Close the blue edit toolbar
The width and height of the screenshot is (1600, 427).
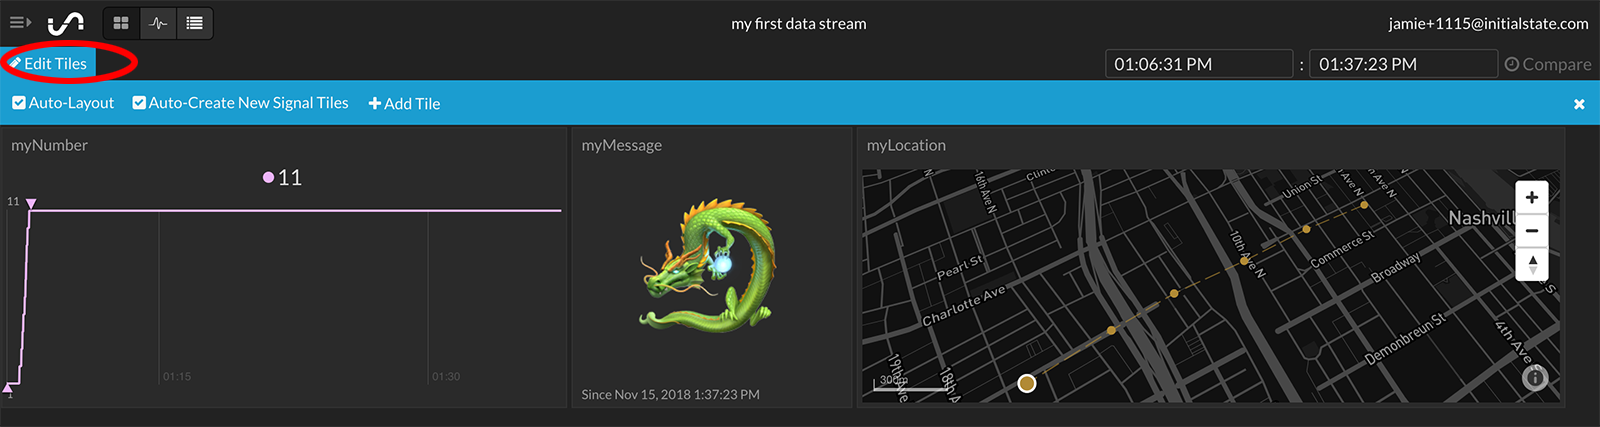coord(1579,104)
